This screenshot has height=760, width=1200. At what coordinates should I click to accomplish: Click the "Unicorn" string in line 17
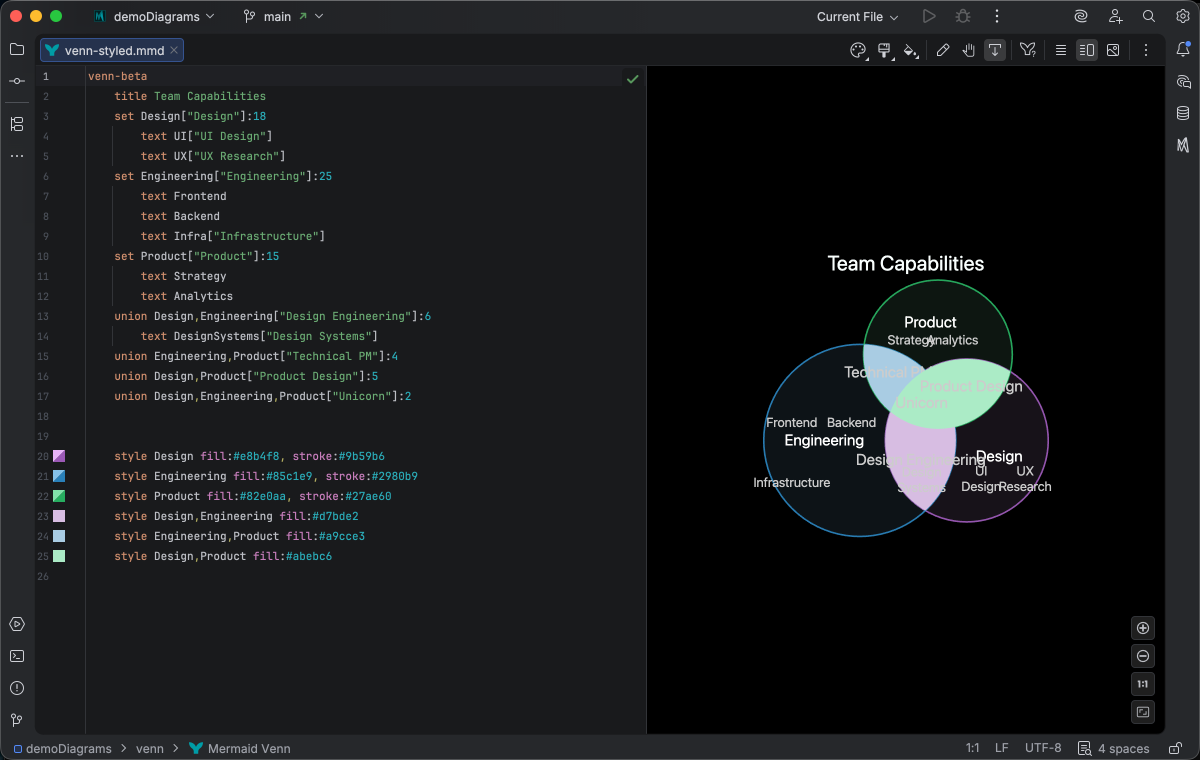pyautogui.click(x=363, y=396)
